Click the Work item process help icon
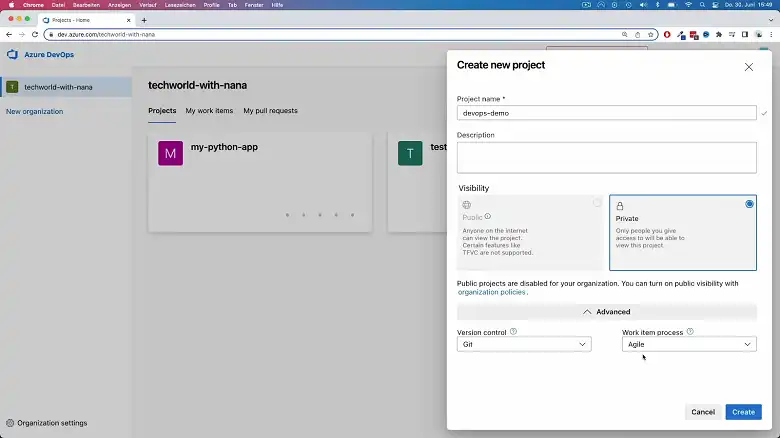Screen dimensions: 780x438 (x=690, y=331)
